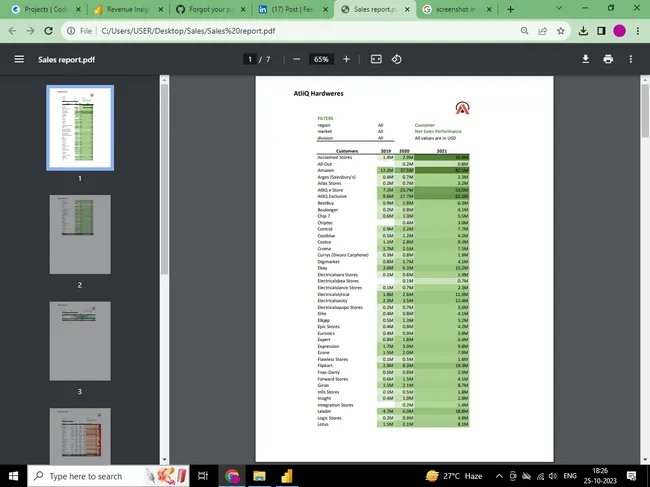Open Power BI from taskbar
650x487 pixels.
[x=287, y=476]
